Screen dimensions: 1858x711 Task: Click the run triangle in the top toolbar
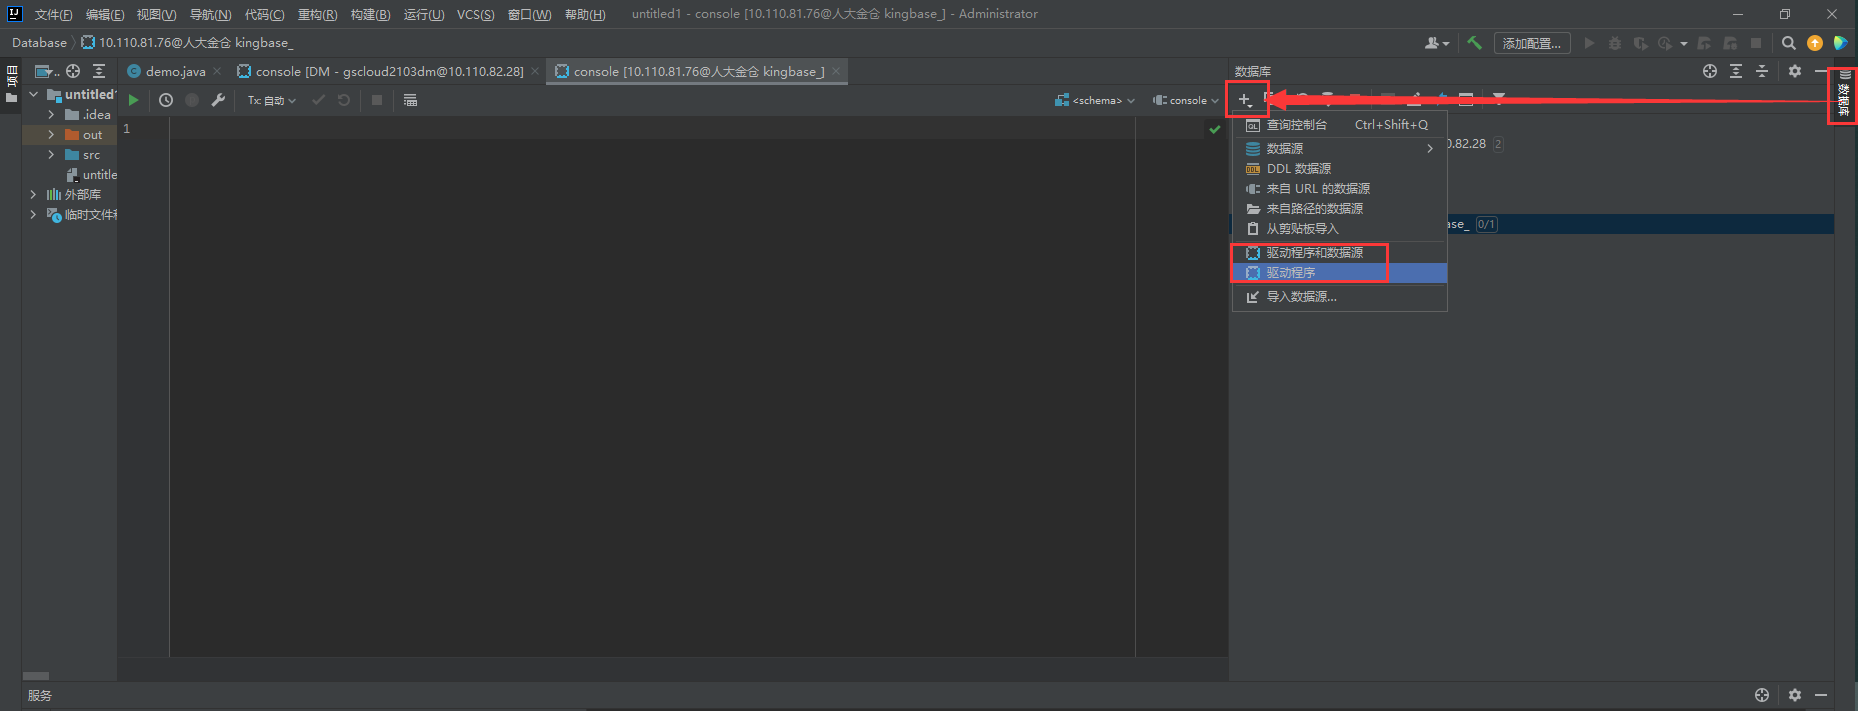1589,43
